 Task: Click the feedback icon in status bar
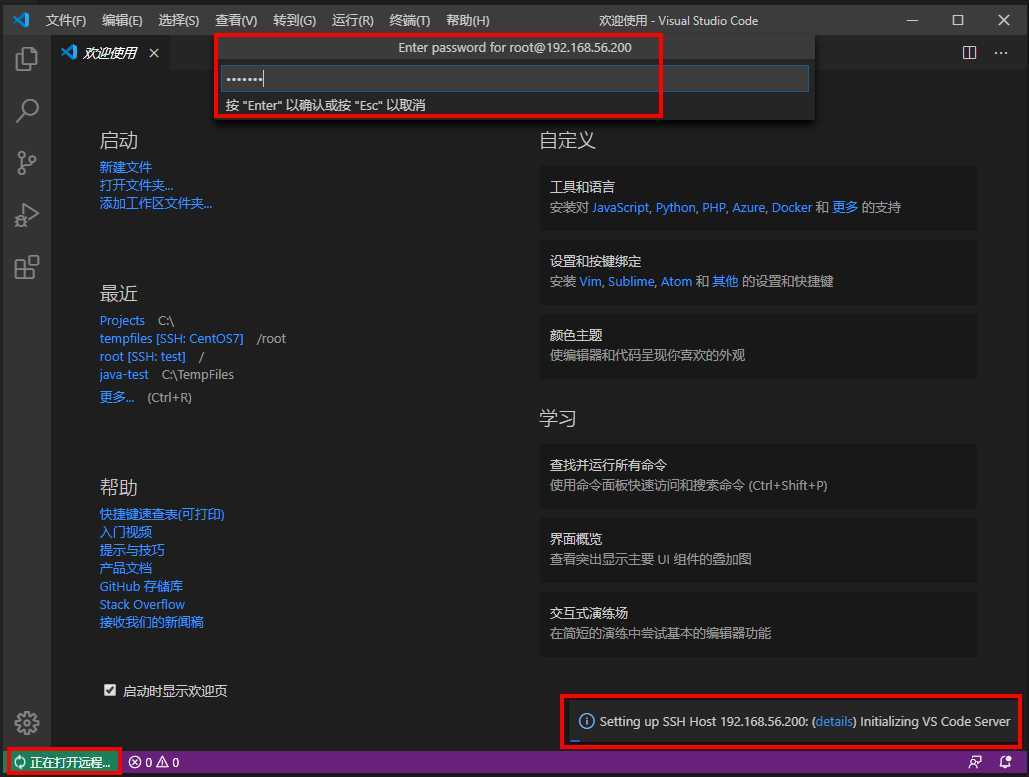975,762
